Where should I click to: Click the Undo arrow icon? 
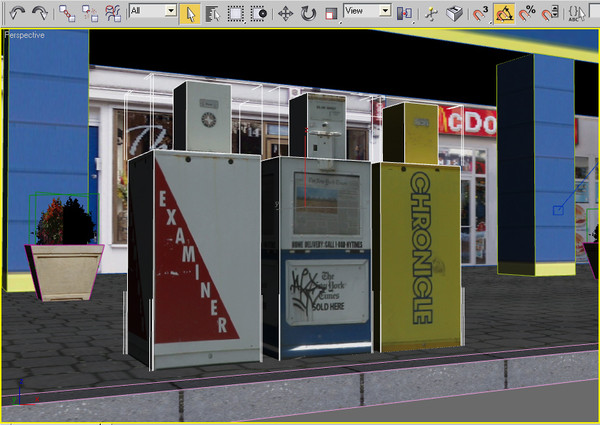pos(17,14)
